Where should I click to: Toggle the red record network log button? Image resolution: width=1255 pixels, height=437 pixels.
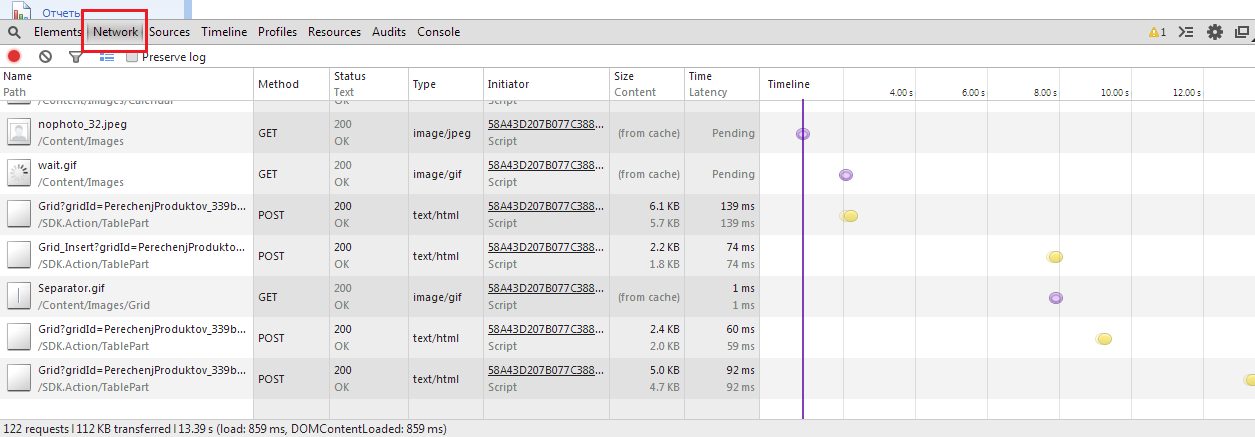tap(14, 57)
